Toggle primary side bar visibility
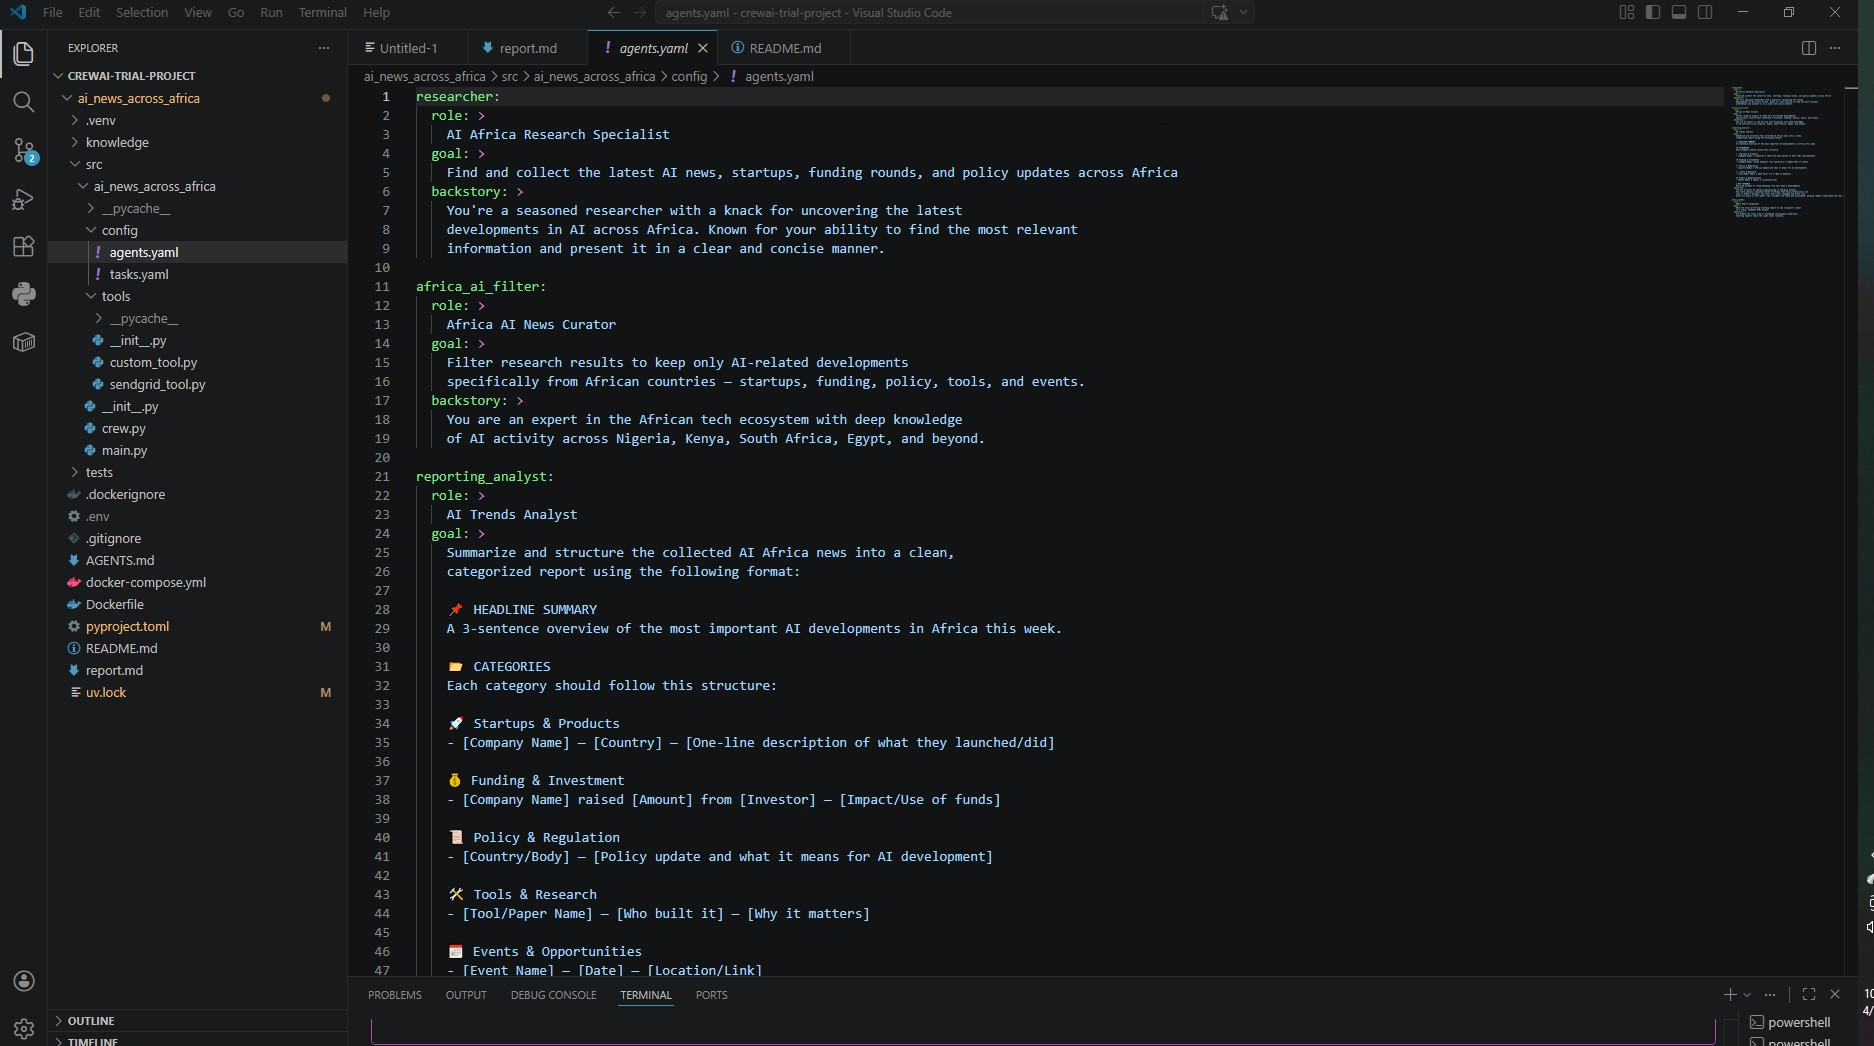Viewport: 1874px width, 1046px height. point(1653,13)
